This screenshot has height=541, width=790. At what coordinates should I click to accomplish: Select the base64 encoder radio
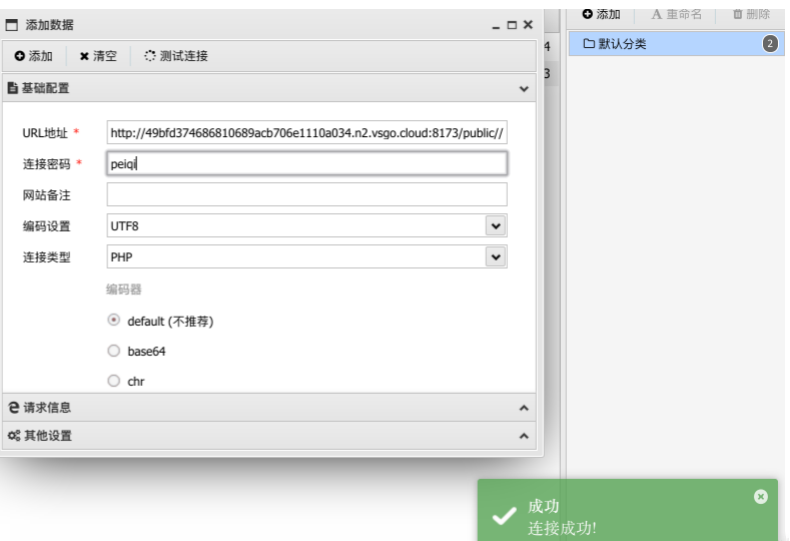114,351
